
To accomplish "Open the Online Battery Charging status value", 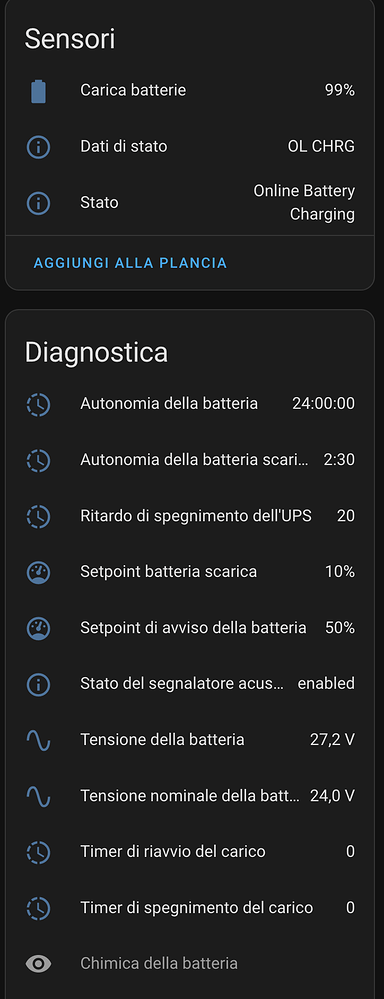I will click(x=304, y=203).
